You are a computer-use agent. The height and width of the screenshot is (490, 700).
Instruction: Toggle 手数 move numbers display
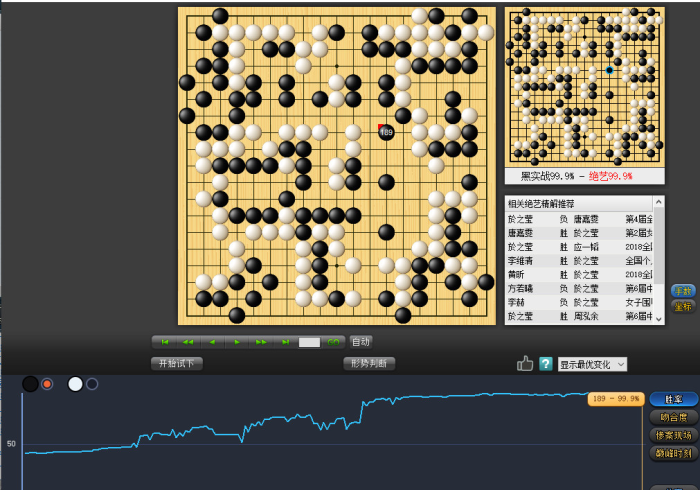[683, 291]
